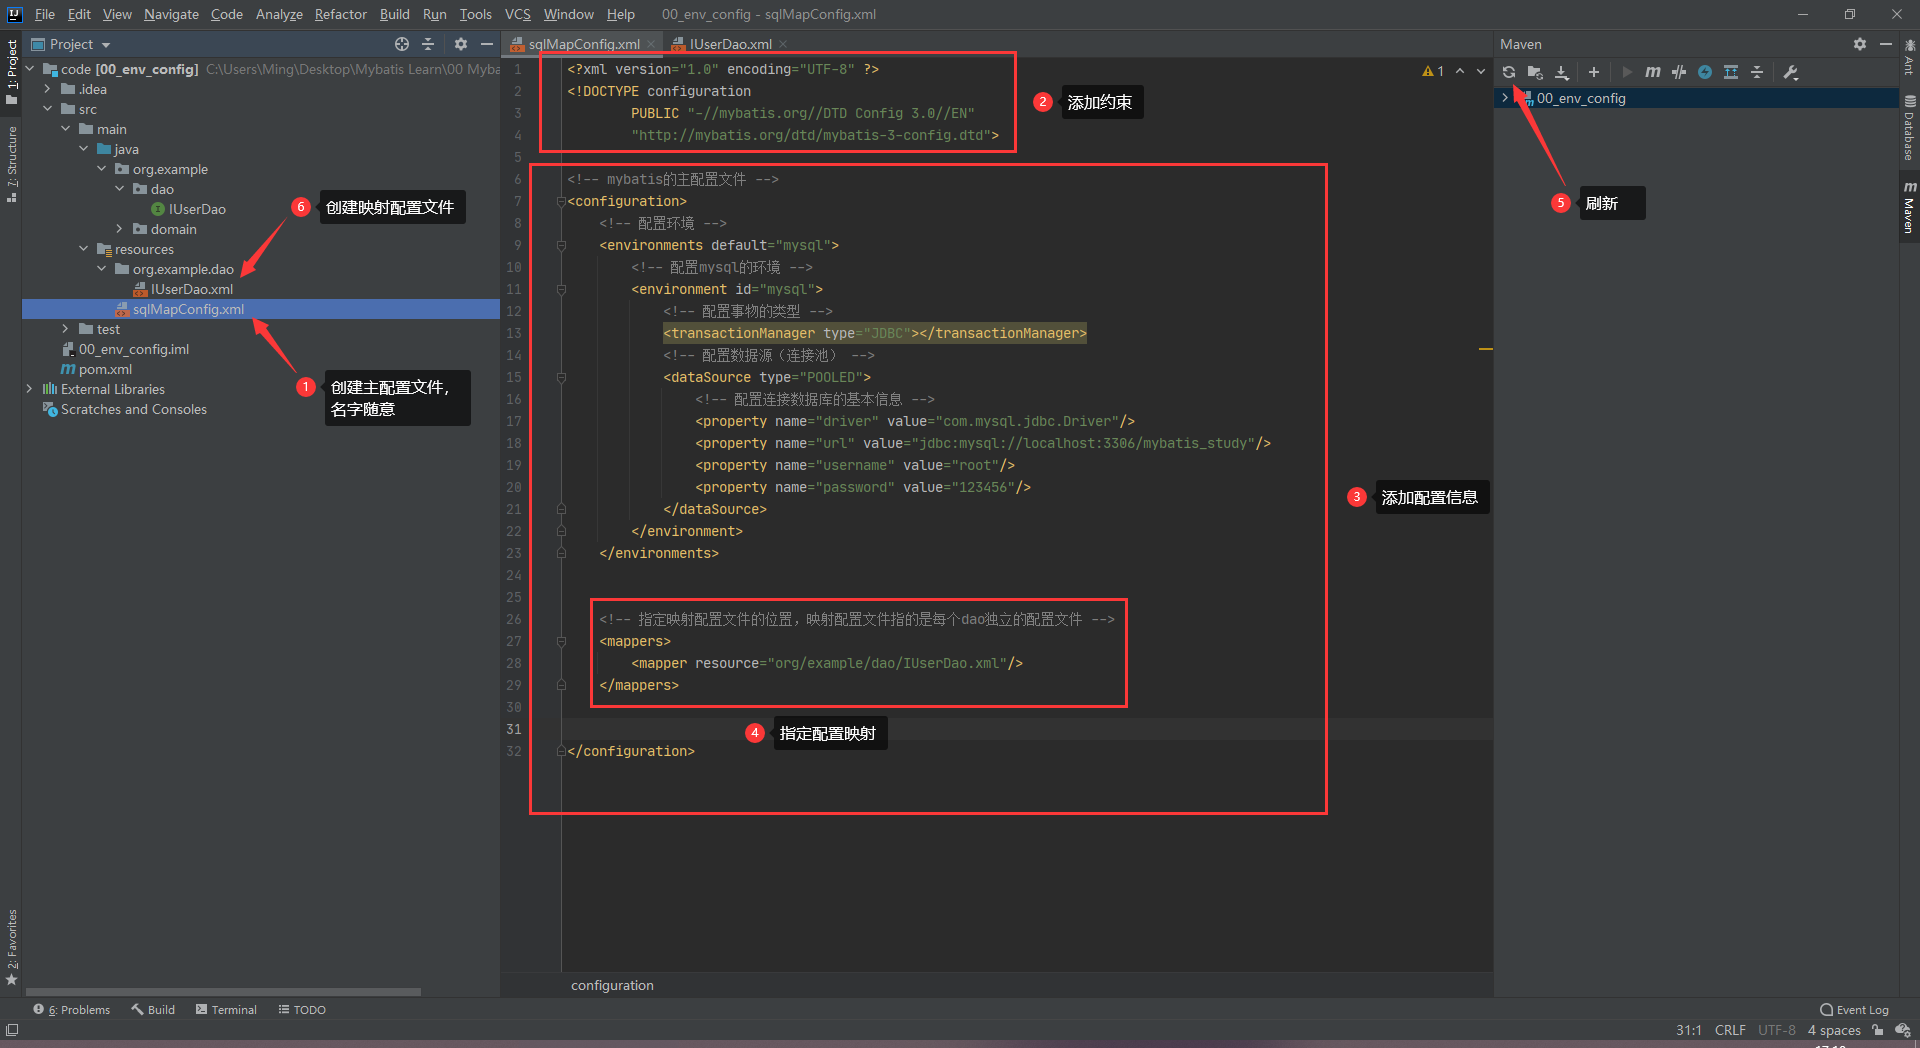Viewport: 1920px width, 1048px height.
Task: Click UTF-8 encoding in status bar
Action: [1777, 1030]
